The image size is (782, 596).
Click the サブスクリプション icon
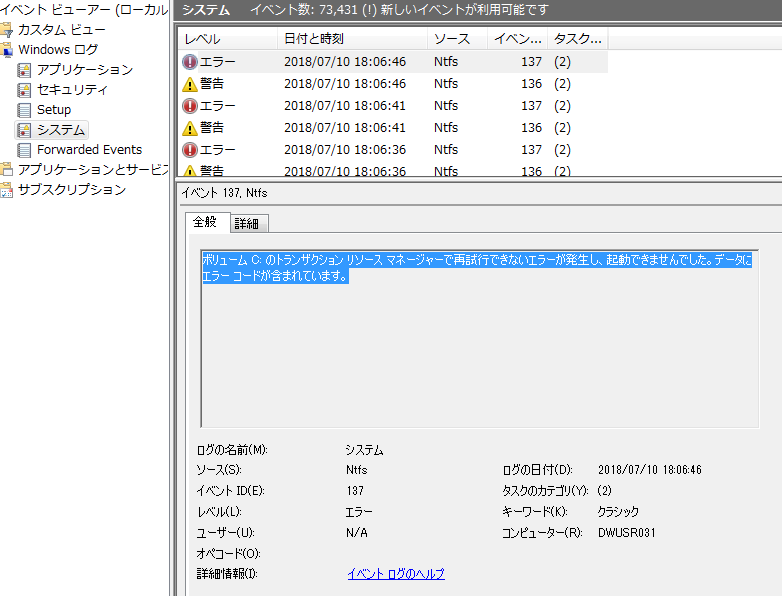[6, 190]
